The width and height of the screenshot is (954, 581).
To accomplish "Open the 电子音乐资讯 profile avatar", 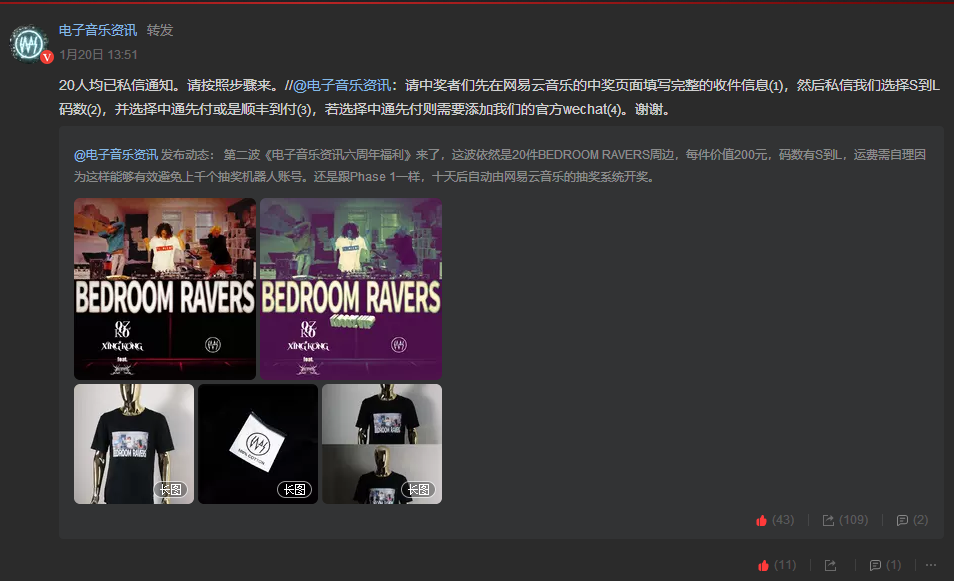I will pyautogui.click(x=28, y=43).
